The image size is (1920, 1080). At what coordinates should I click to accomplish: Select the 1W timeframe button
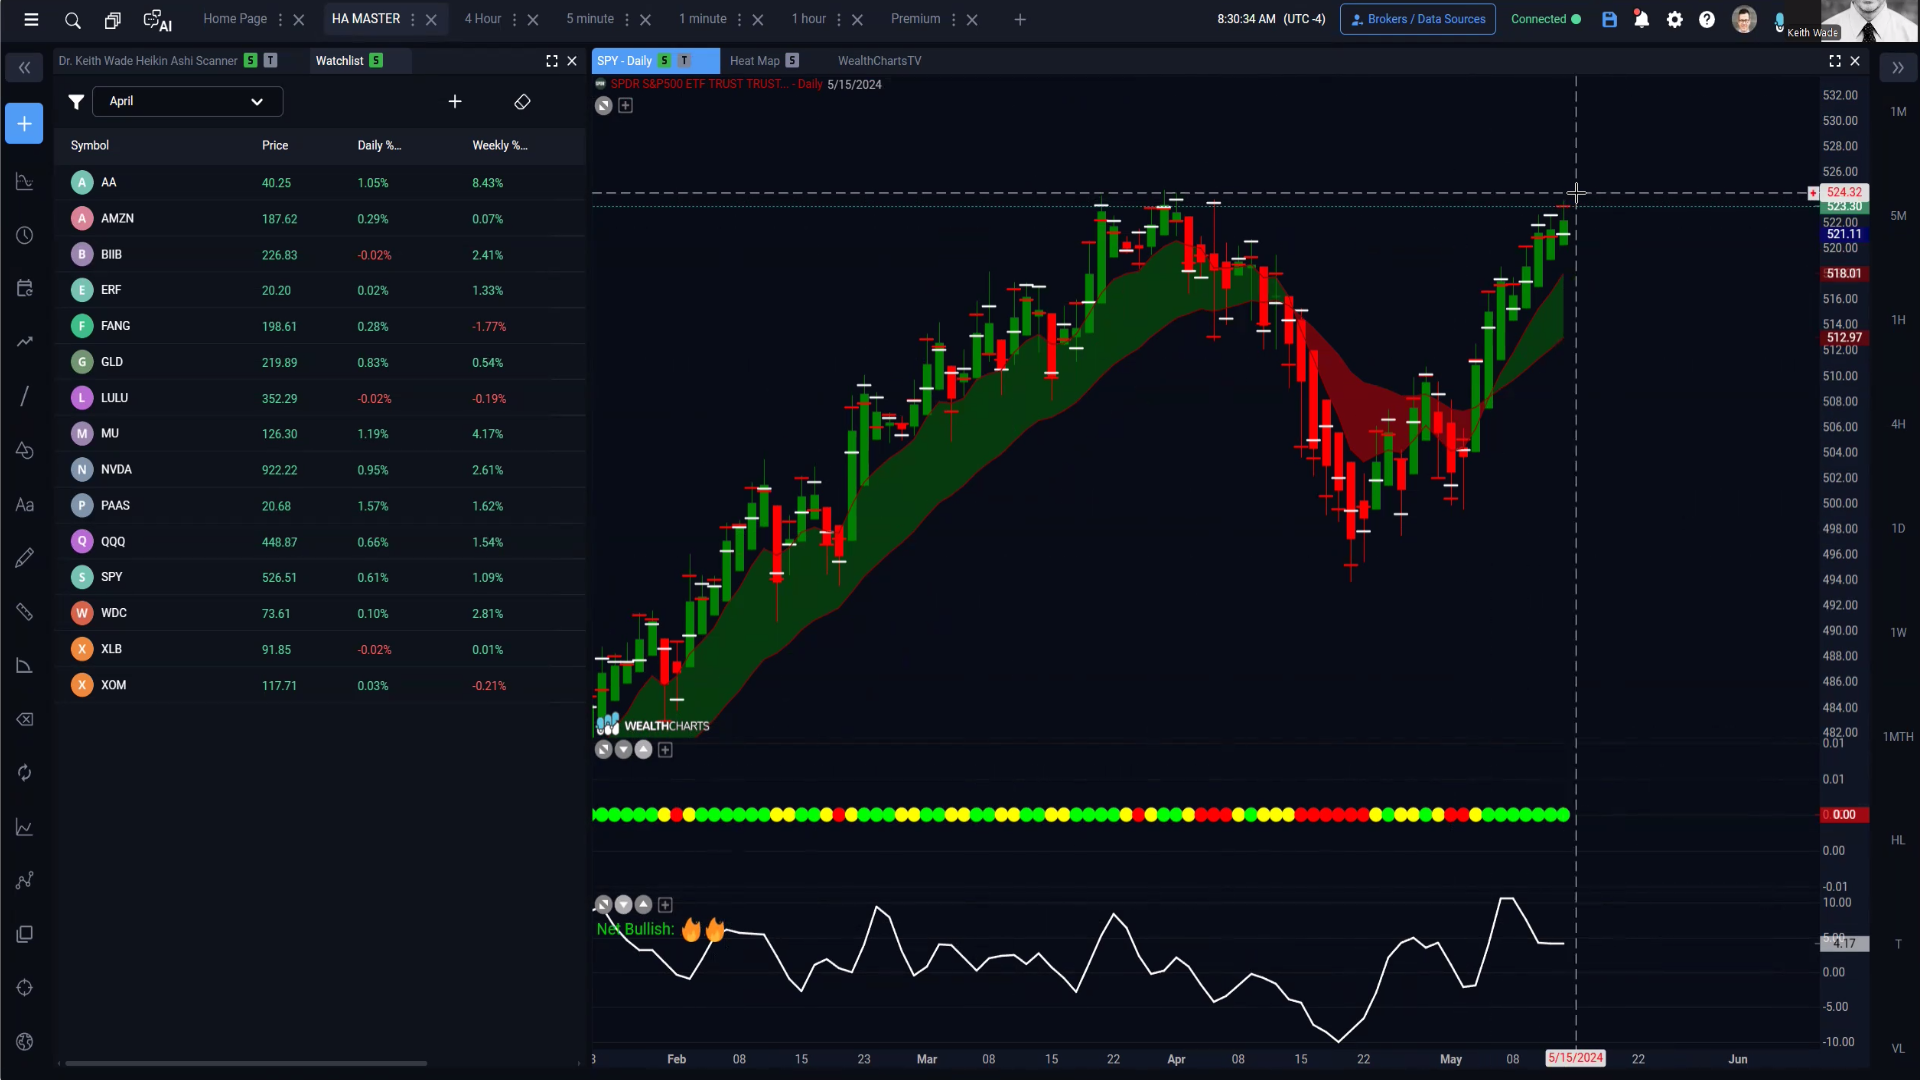[x=1898, y=632]
